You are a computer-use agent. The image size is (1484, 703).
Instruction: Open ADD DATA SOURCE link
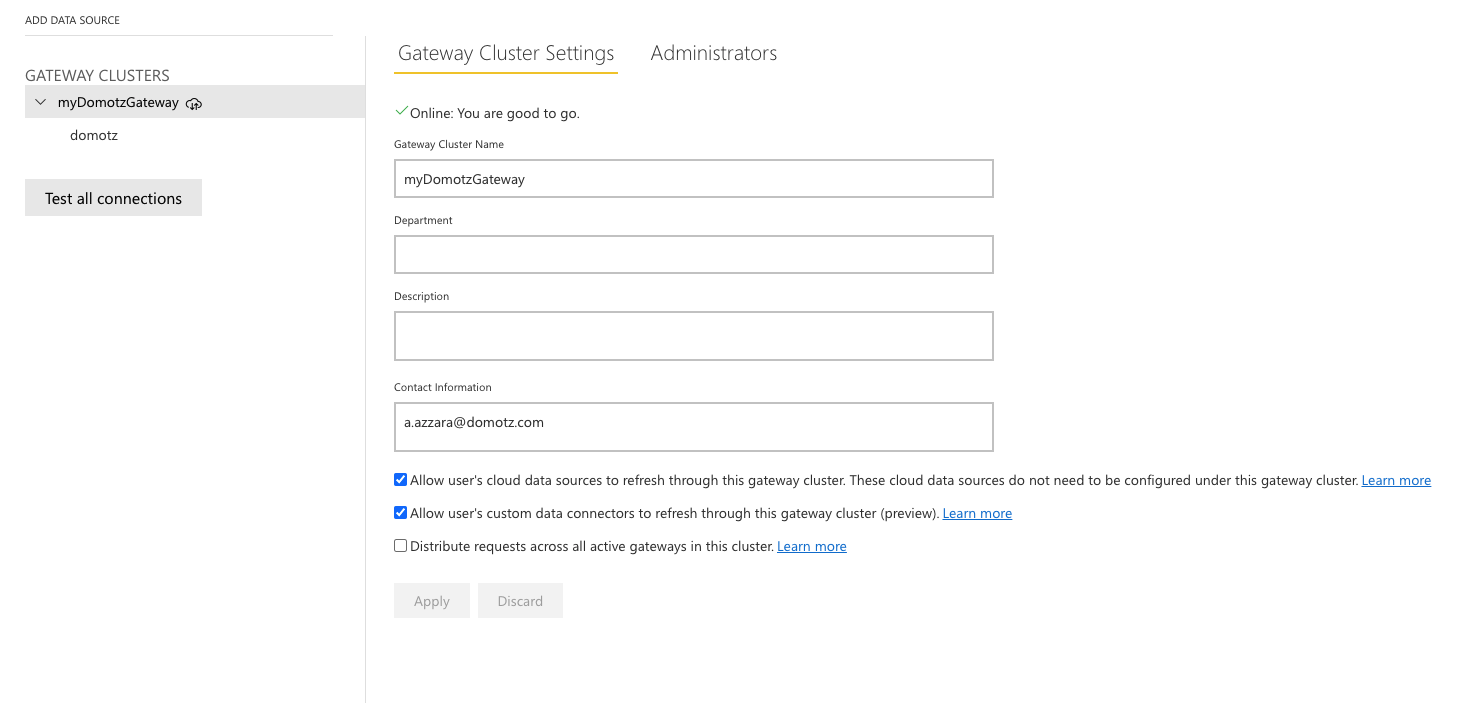coord(72,20)
